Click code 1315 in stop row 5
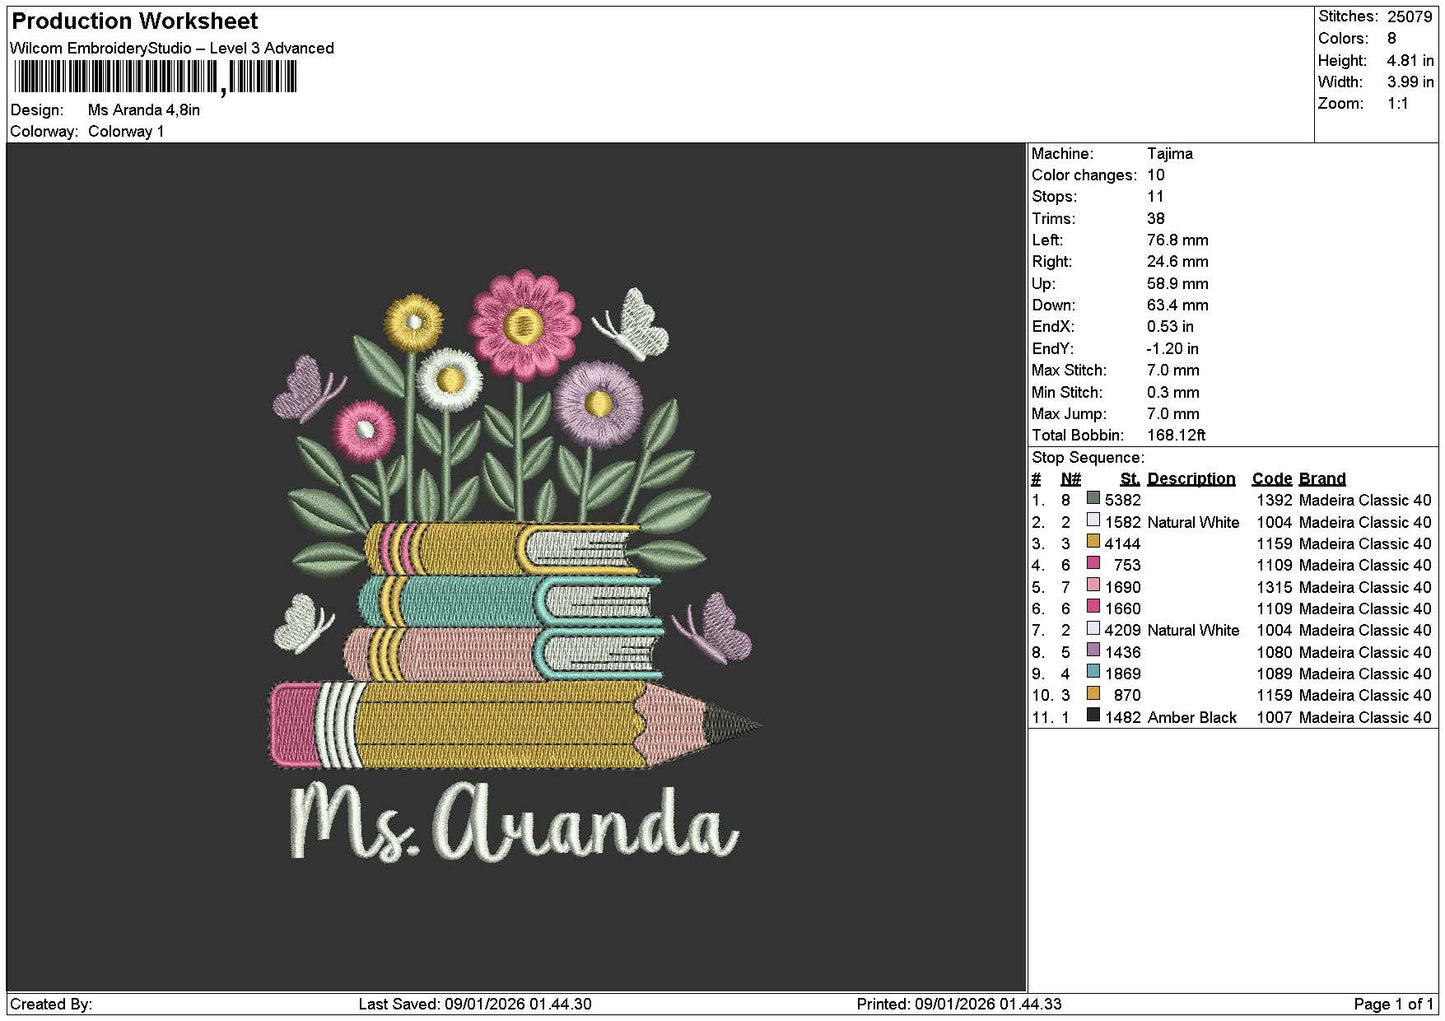The height and width of the screenshot is (1021, 1445). tap(1274, 587)
